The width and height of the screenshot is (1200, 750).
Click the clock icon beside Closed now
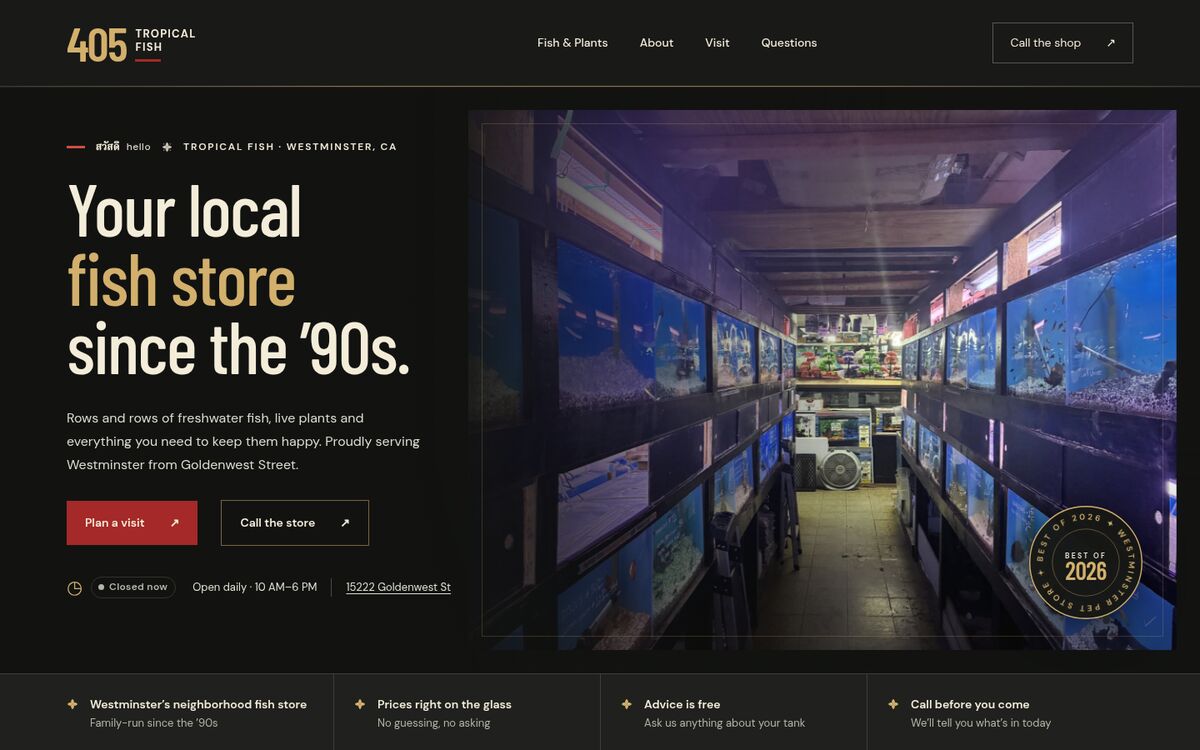pyautogui.click(x=75, y=588)
